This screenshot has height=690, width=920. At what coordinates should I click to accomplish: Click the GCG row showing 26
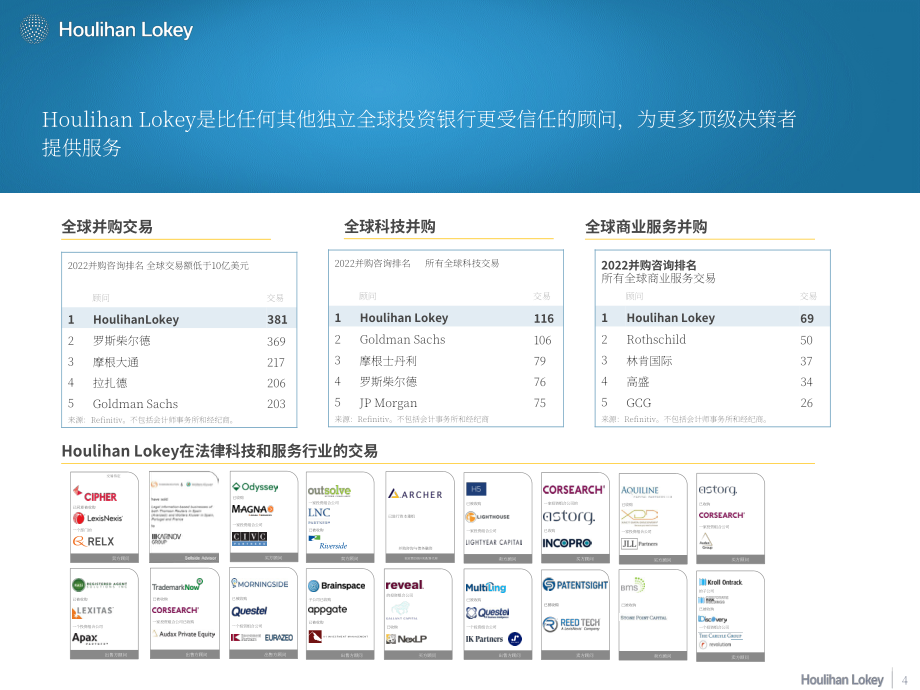click(x=713, y=403)
